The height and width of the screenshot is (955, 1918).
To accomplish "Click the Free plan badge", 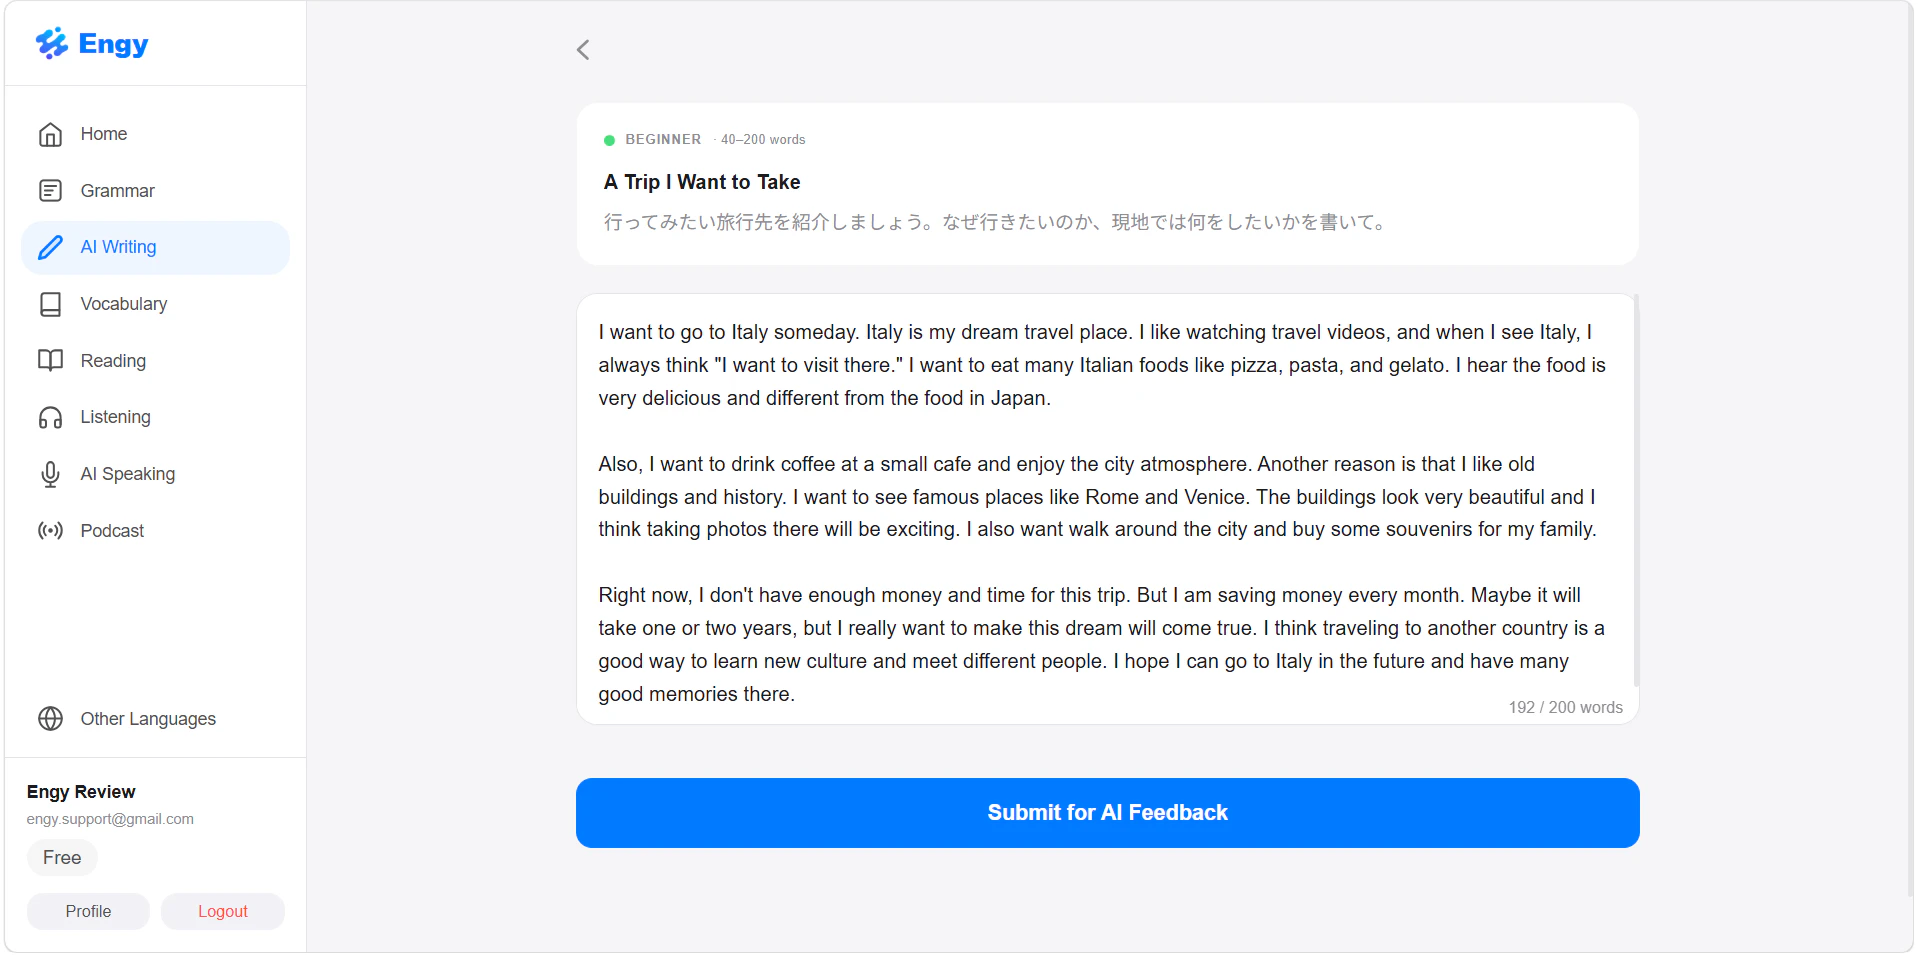I will pos(62,858).
